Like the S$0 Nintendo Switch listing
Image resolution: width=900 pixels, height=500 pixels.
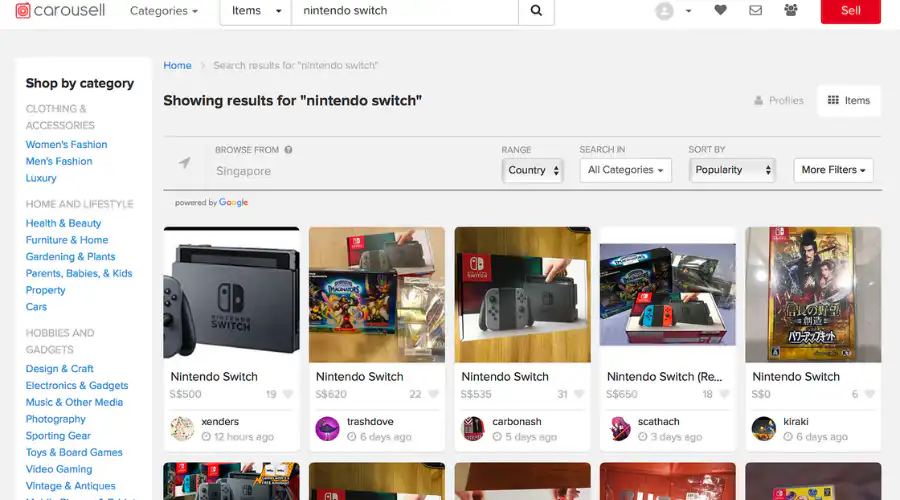pos(870,394)
